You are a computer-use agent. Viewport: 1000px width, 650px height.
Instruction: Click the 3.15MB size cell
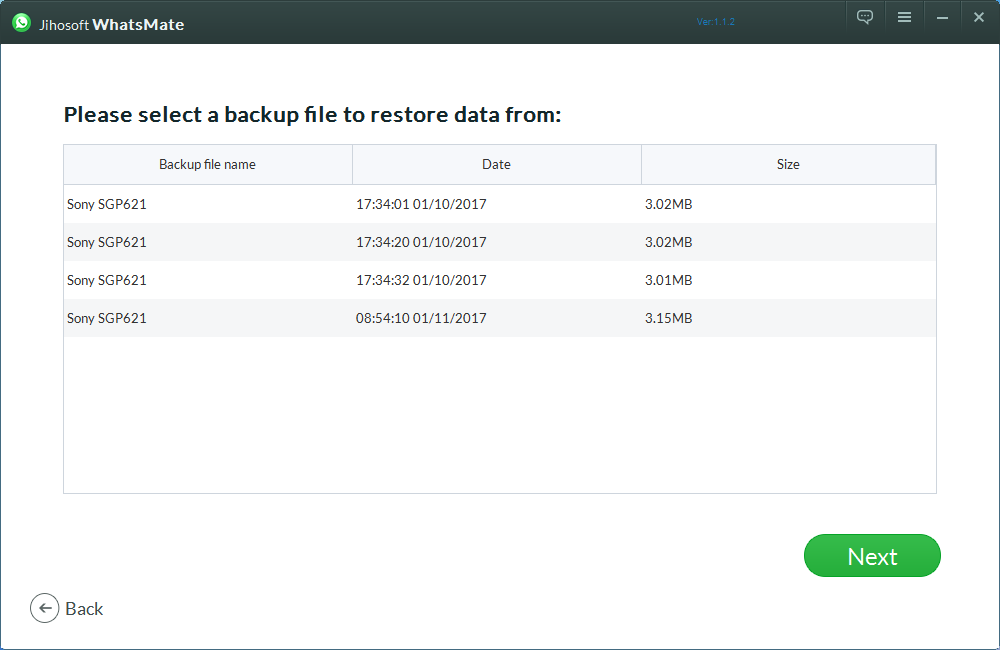668,318
